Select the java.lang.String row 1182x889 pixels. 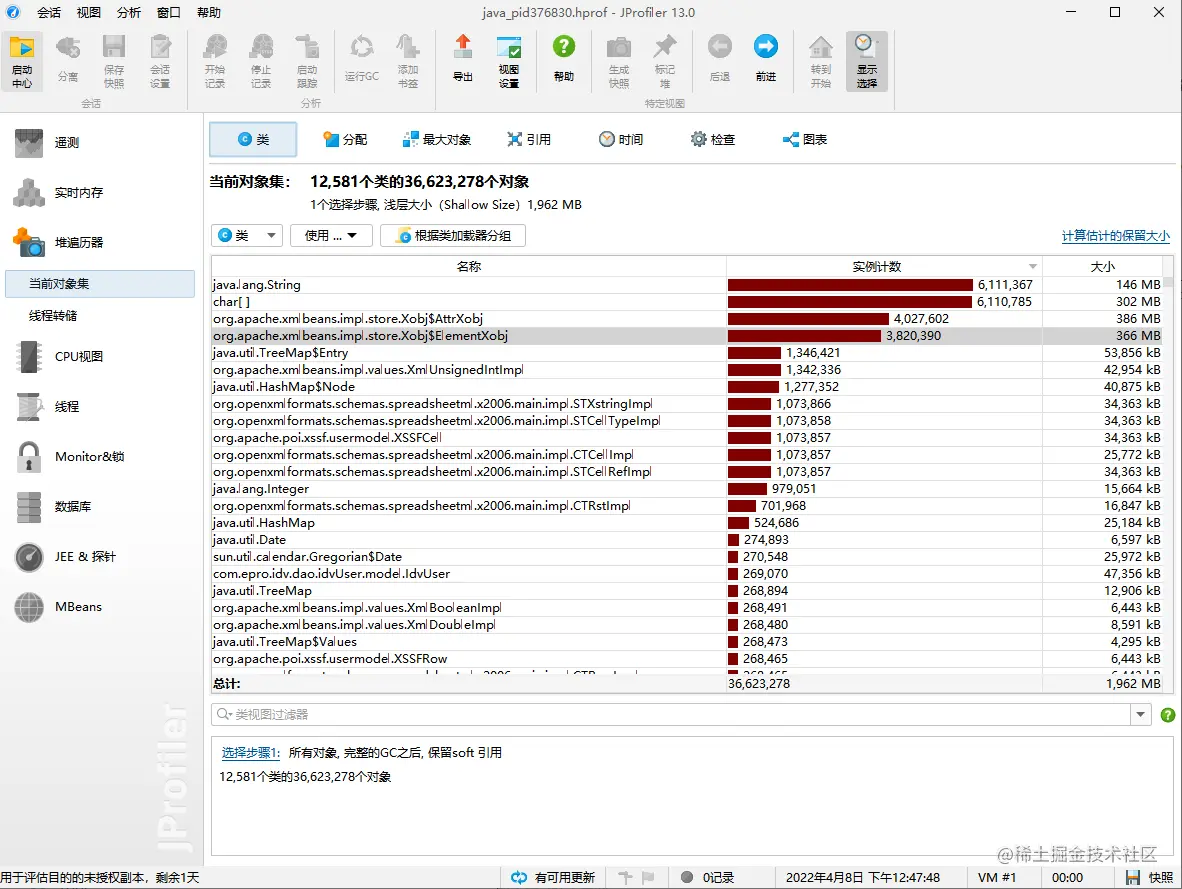400,285
